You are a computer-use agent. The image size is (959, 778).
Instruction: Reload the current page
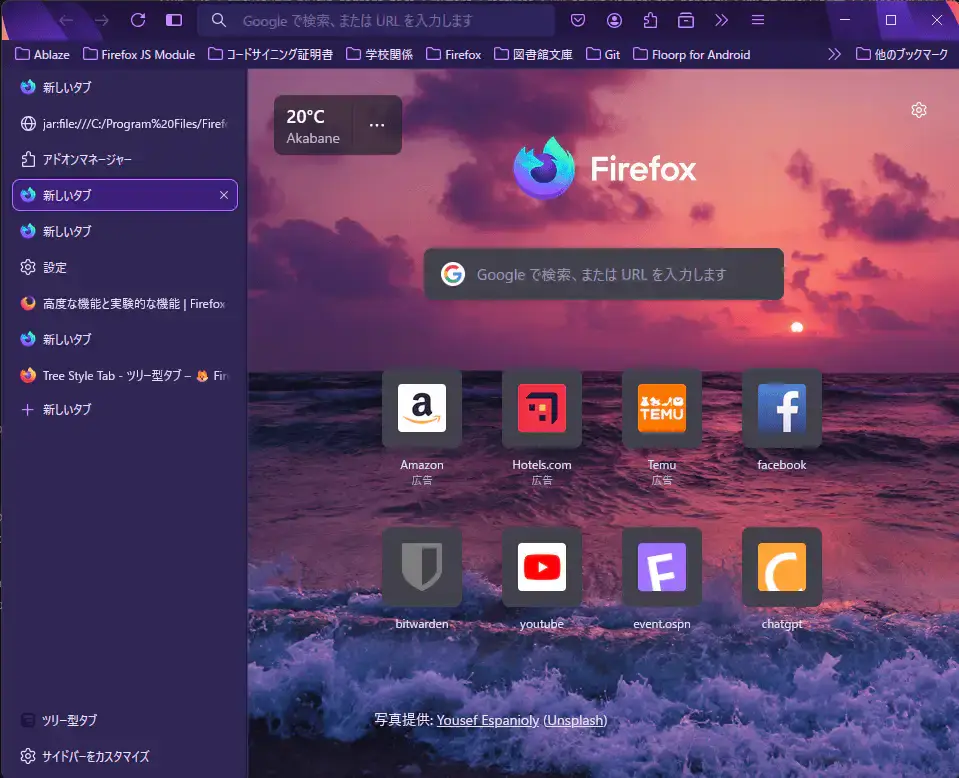pos(137,20)
